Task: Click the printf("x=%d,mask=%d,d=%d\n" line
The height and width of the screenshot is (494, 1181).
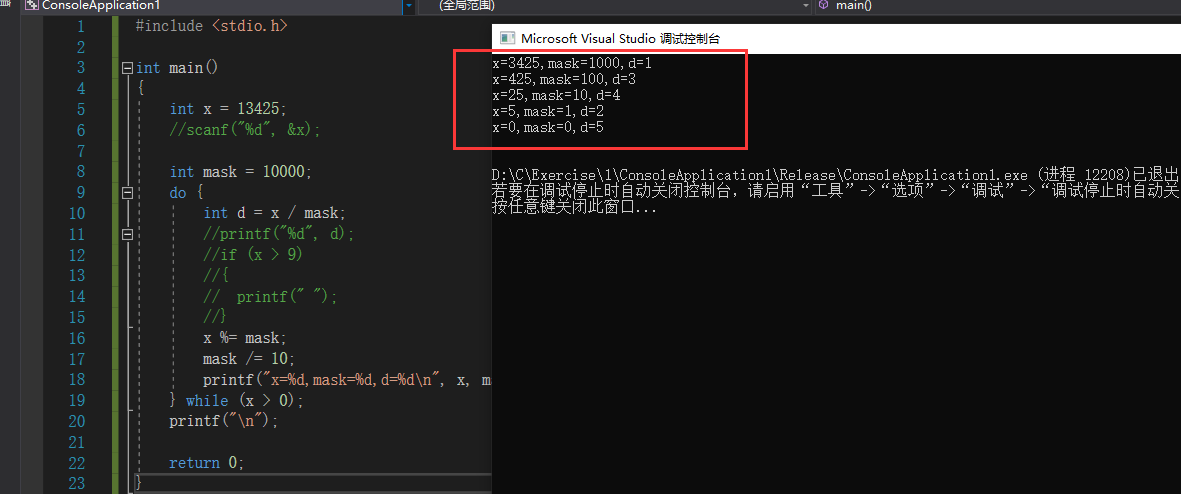Action: click(x=346, y=380)
